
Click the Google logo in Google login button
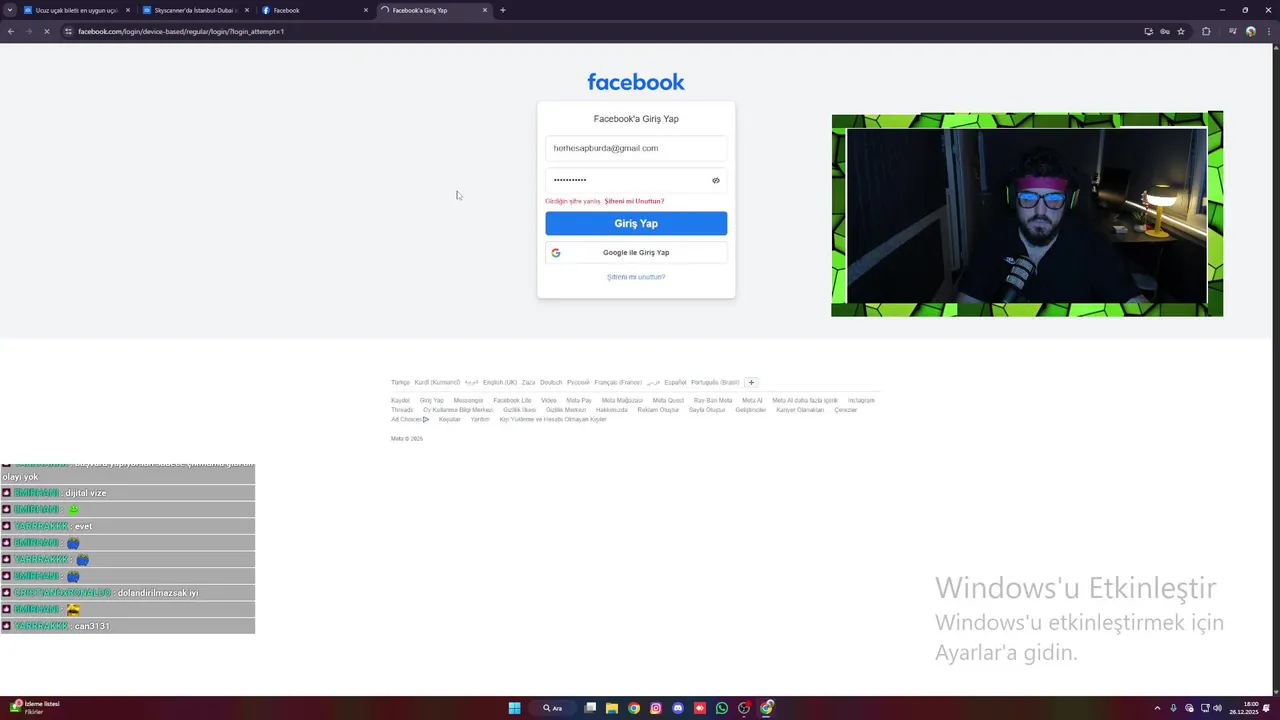pos(556,253)
